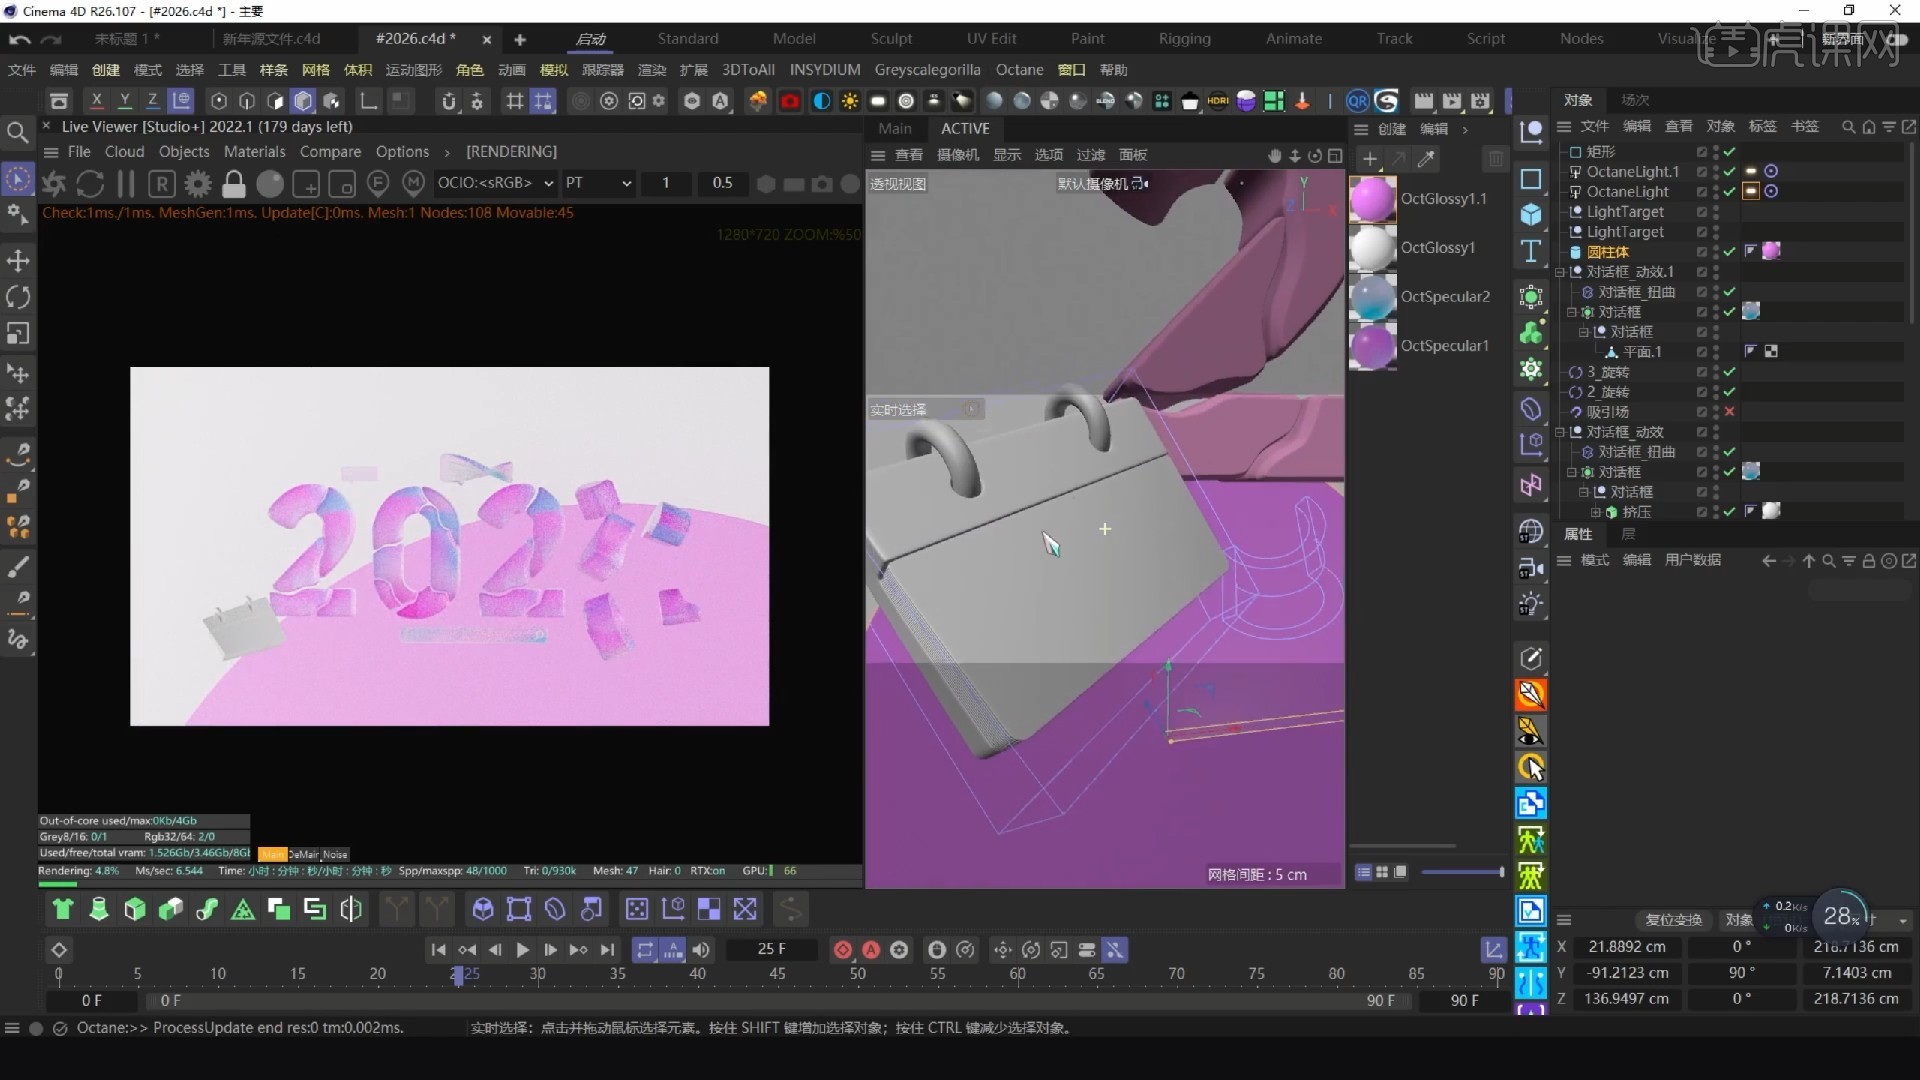Open the 复位变换 dropdown
Image resolution: width=1920 pixels, height=1080 pixels.
[1673, 920]
